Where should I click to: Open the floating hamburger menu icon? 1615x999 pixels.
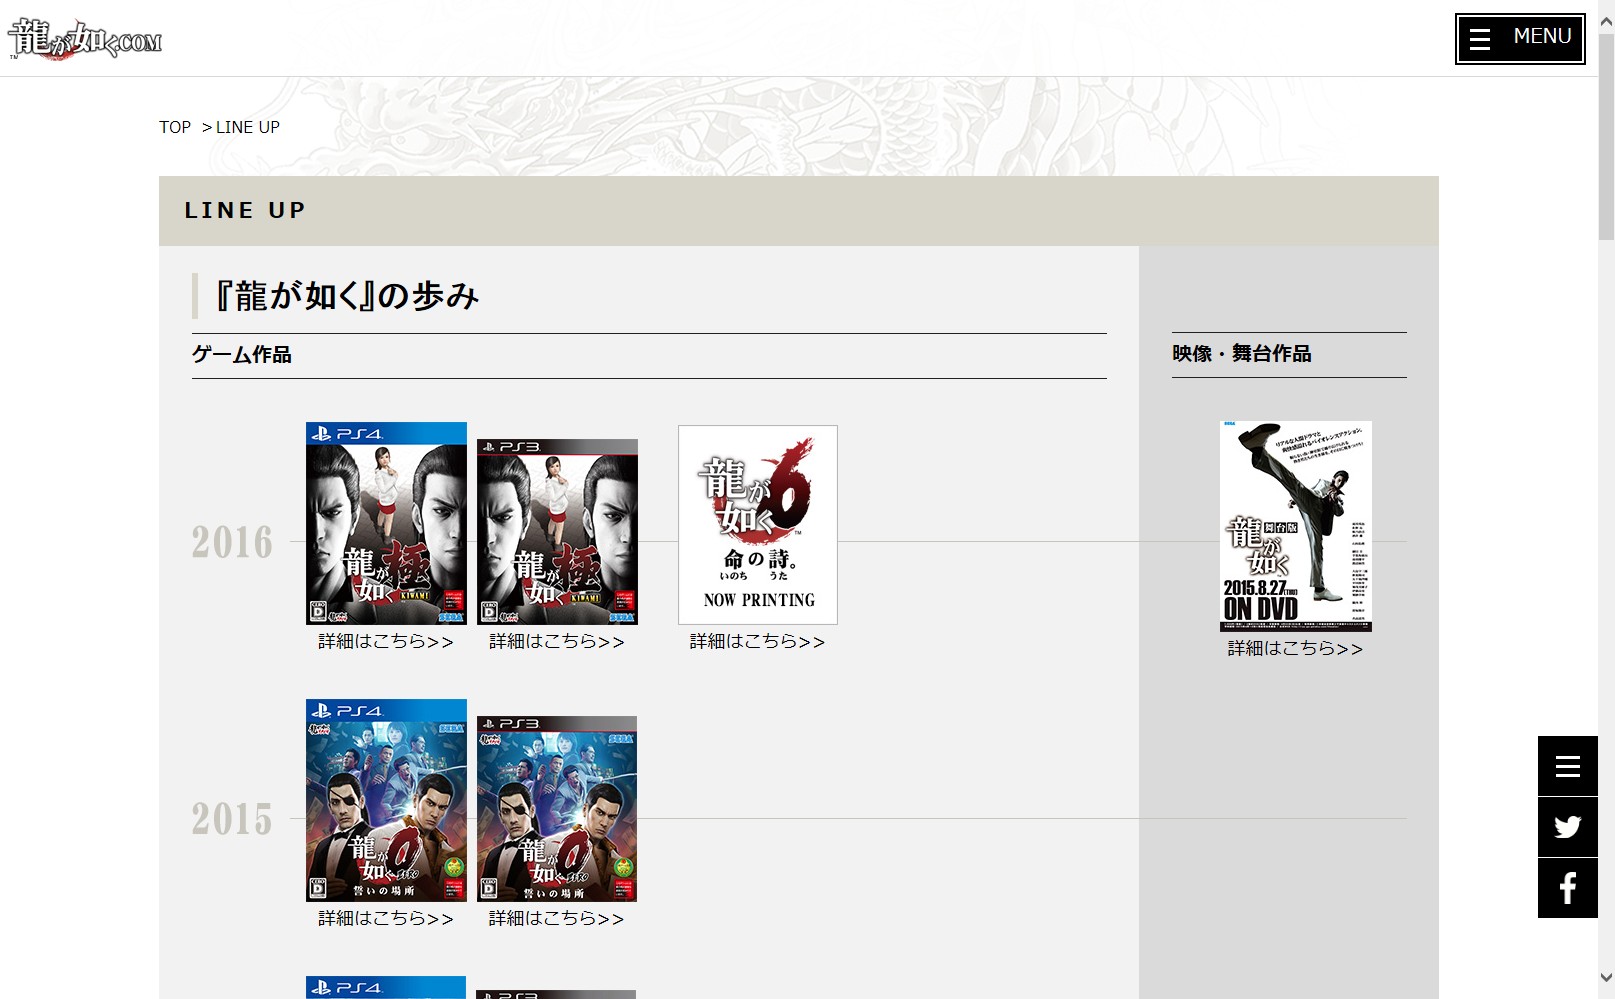[1568, 766]
